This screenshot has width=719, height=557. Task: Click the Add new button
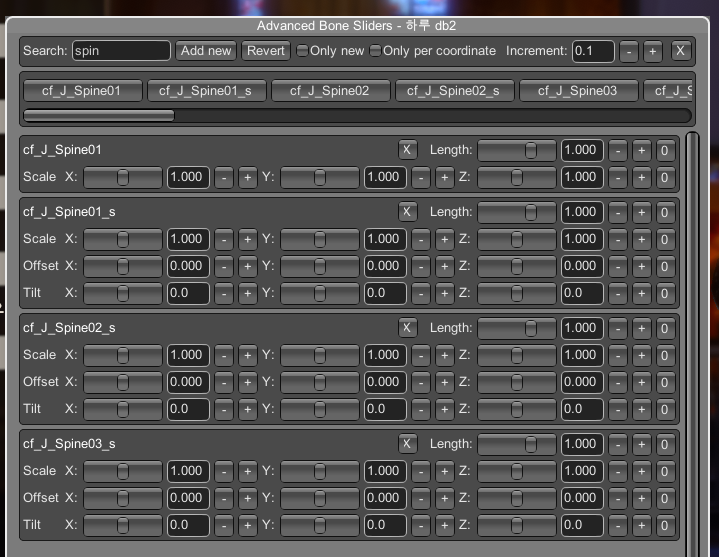point(206,51)
